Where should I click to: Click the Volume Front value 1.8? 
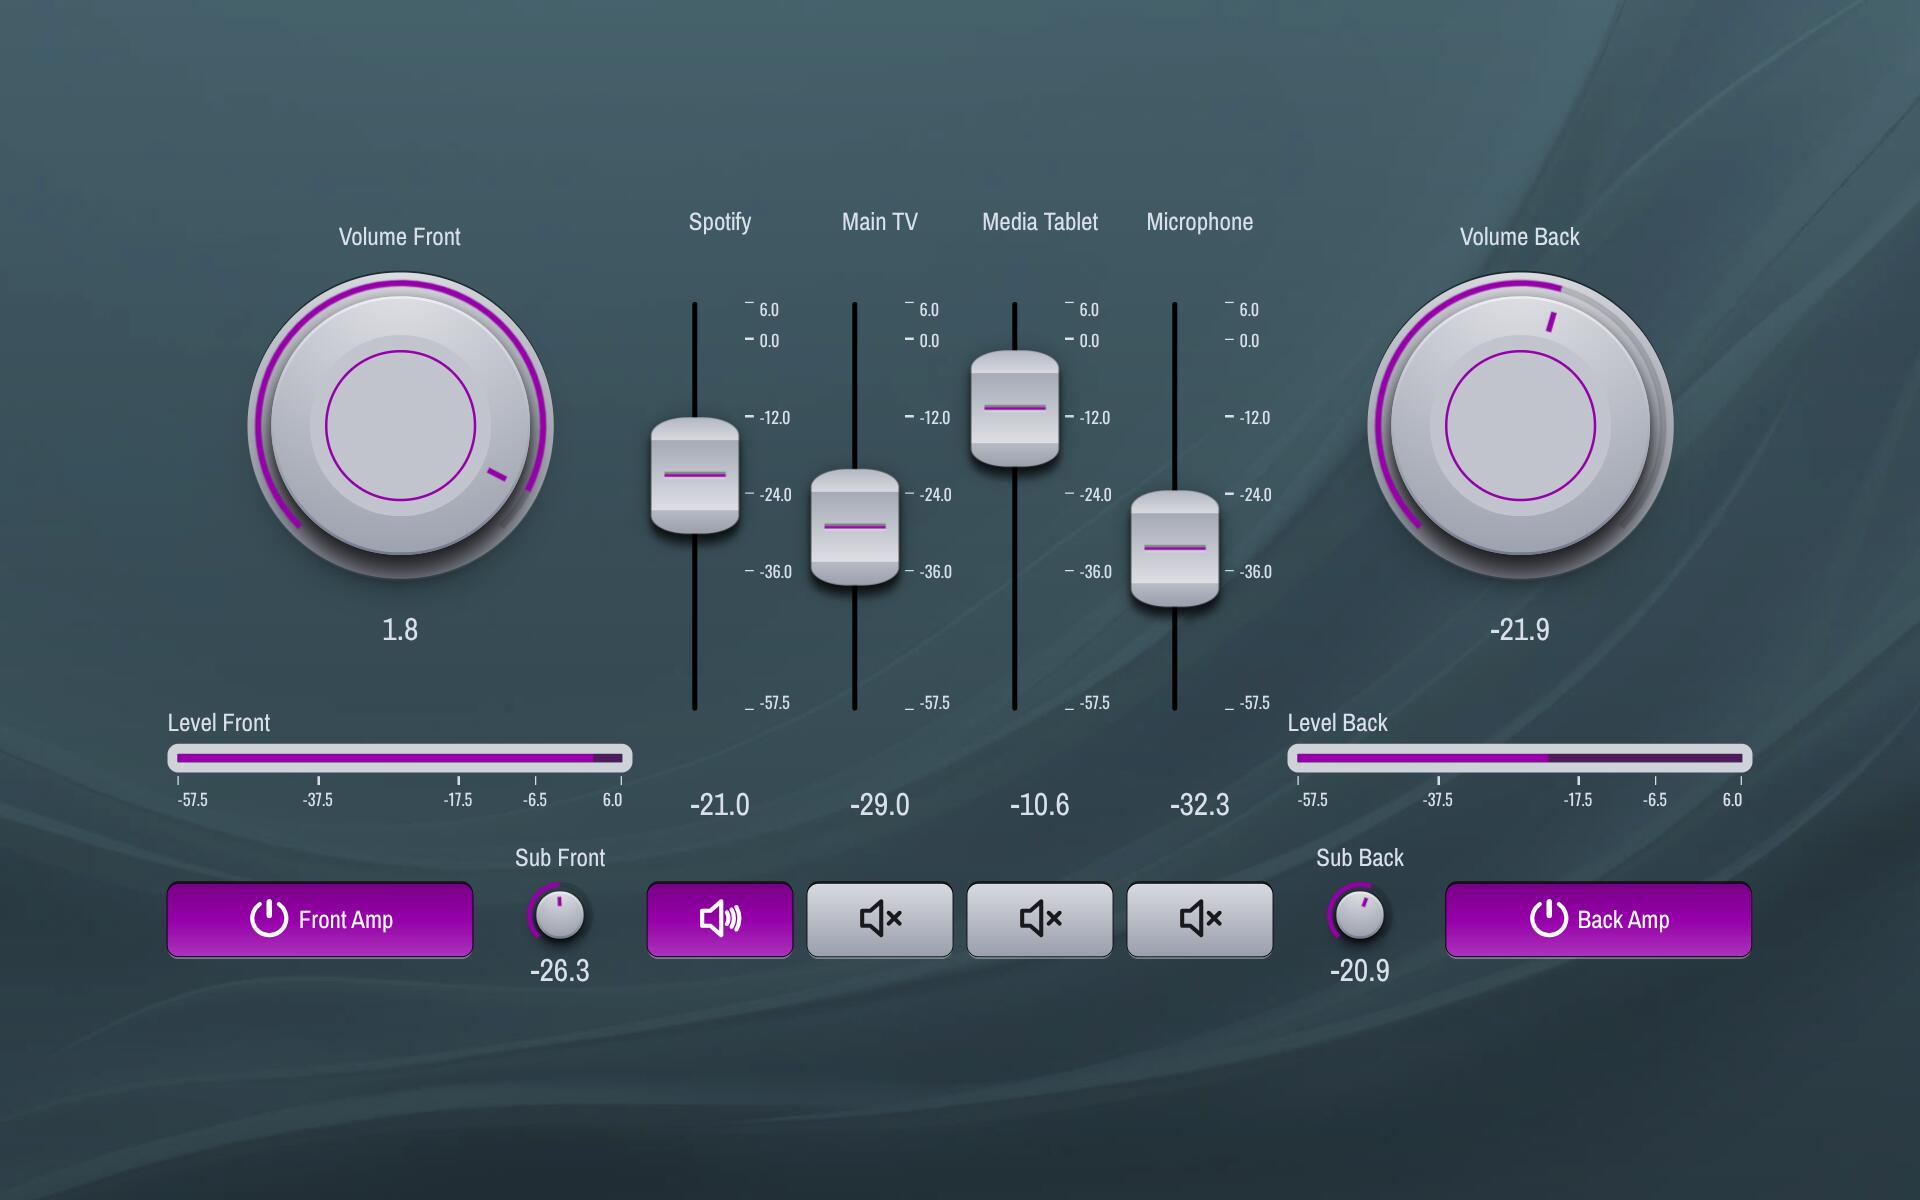coord(400,630)
